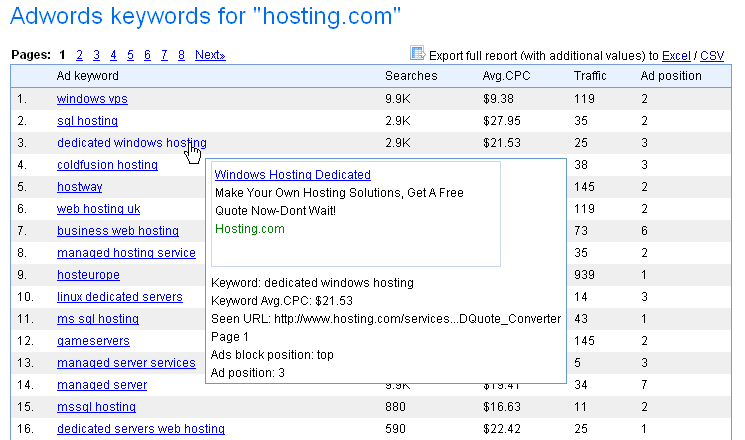The width and height of the screenshot is (745, 440).
Task: Click the Avg.CPC column header
Action: (503, 76)
